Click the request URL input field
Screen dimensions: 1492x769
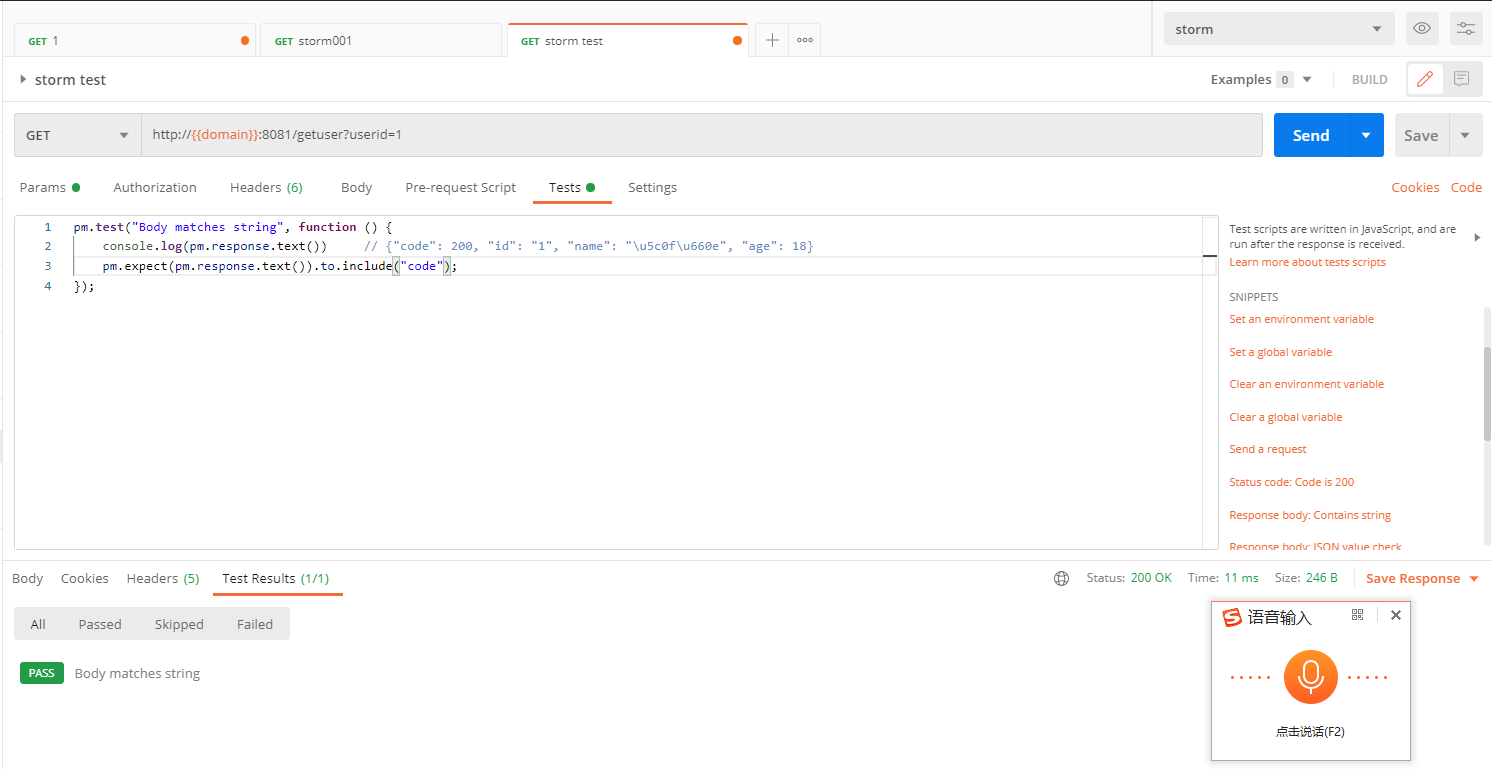pyautogui.click(x=702, y=135)
